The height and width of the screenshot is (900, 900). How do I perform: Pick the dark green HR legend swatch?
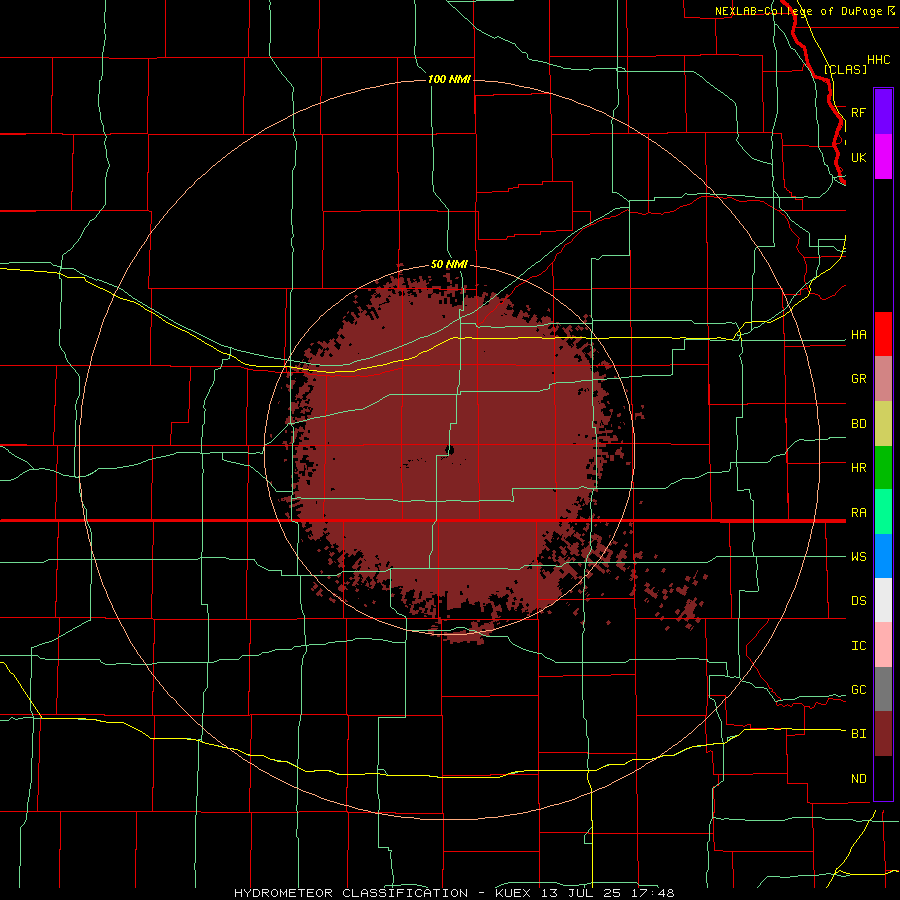point(883,468)
